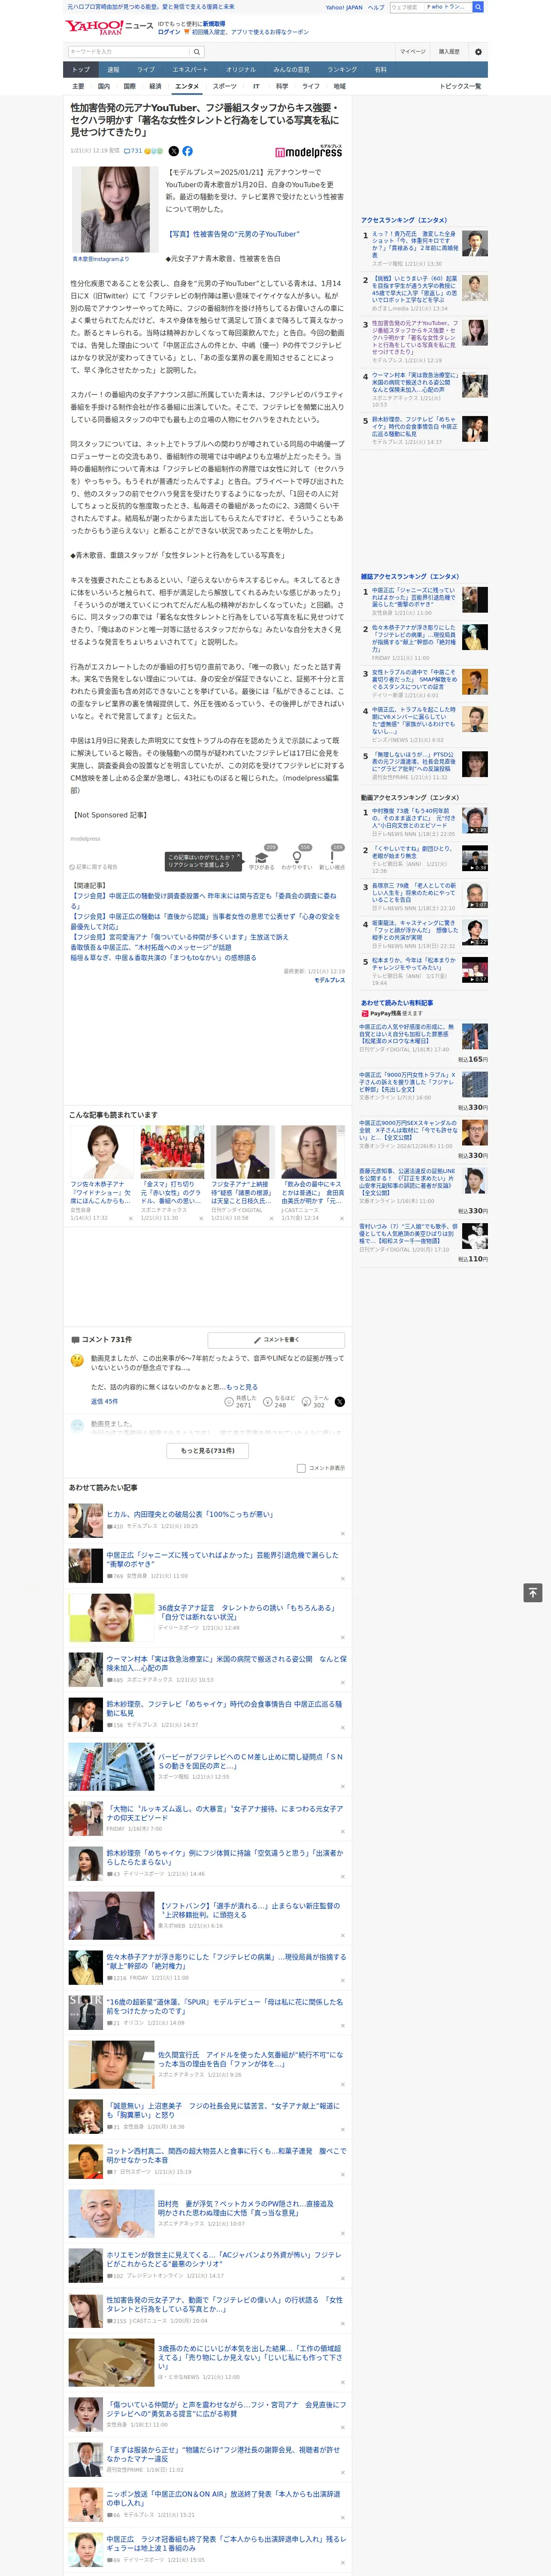Select the ランキング navigation tab
This screenshot has width=551, height=2576.
pyautogui.click(x=342, y=70)
